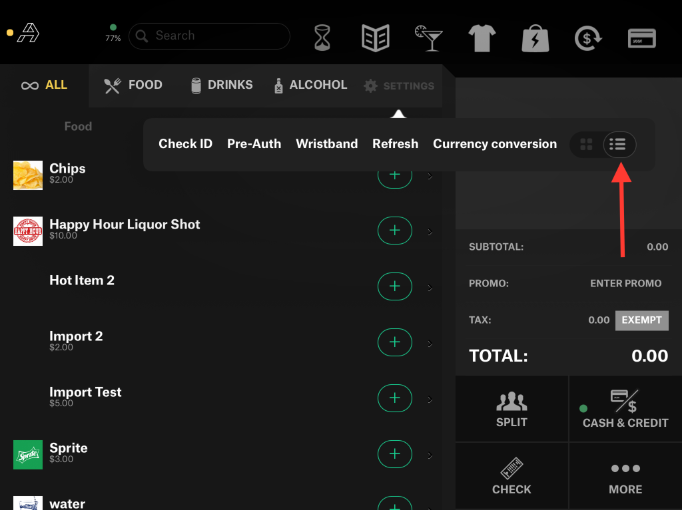Select the cocktail glass icon
The height and width of the screenshot is (510, 682).
(430, 38)
